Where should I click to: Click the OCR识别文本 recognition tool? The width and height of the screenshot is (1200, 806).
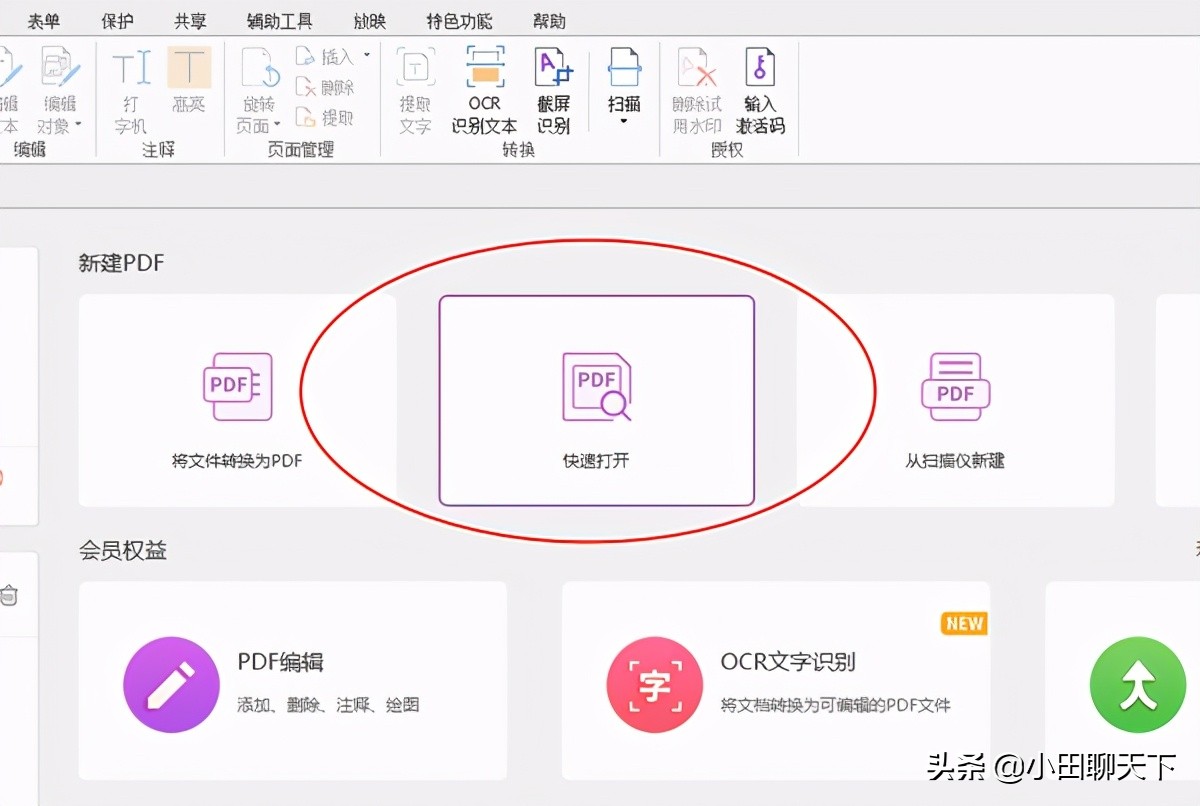[484, 90]
